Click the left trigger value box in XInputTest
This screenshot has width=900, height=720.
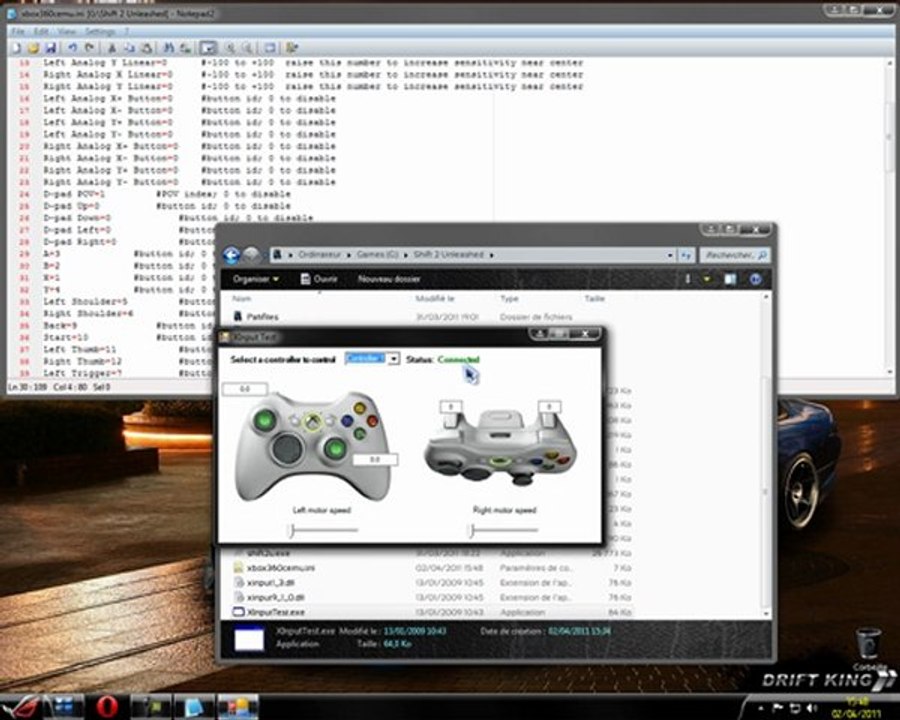(x=451, y=407)
